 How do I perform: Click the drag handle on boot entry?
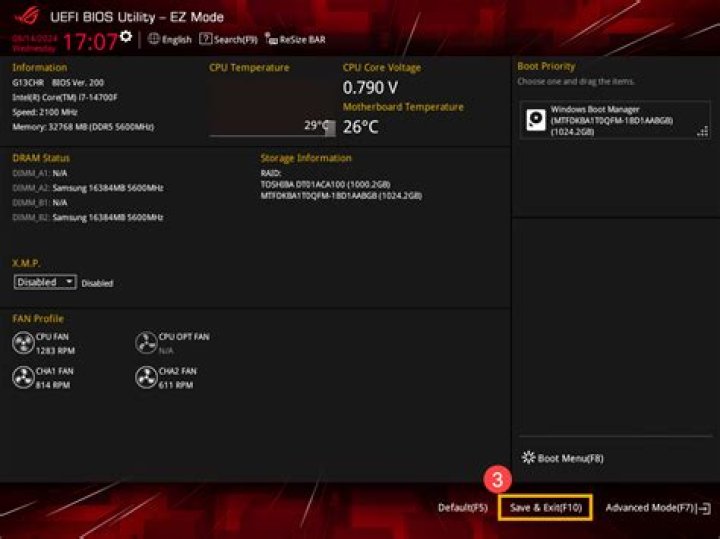coord(703,132)
